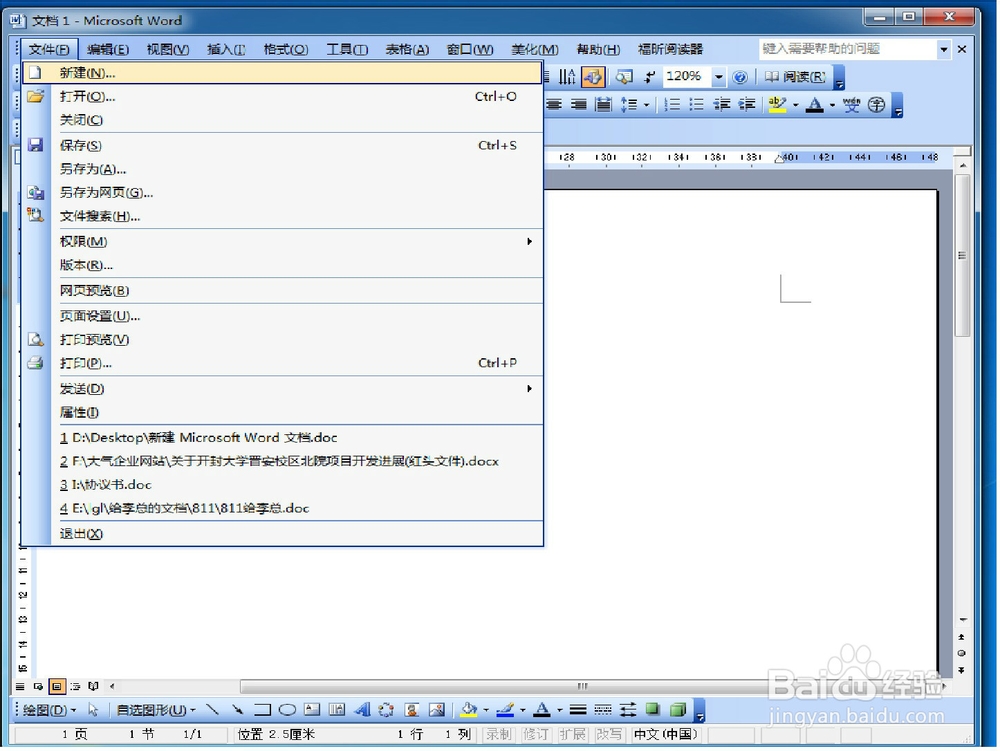Open the 格式(O) menu
This screenshot has width=1000, height=751.
[286, 49]
